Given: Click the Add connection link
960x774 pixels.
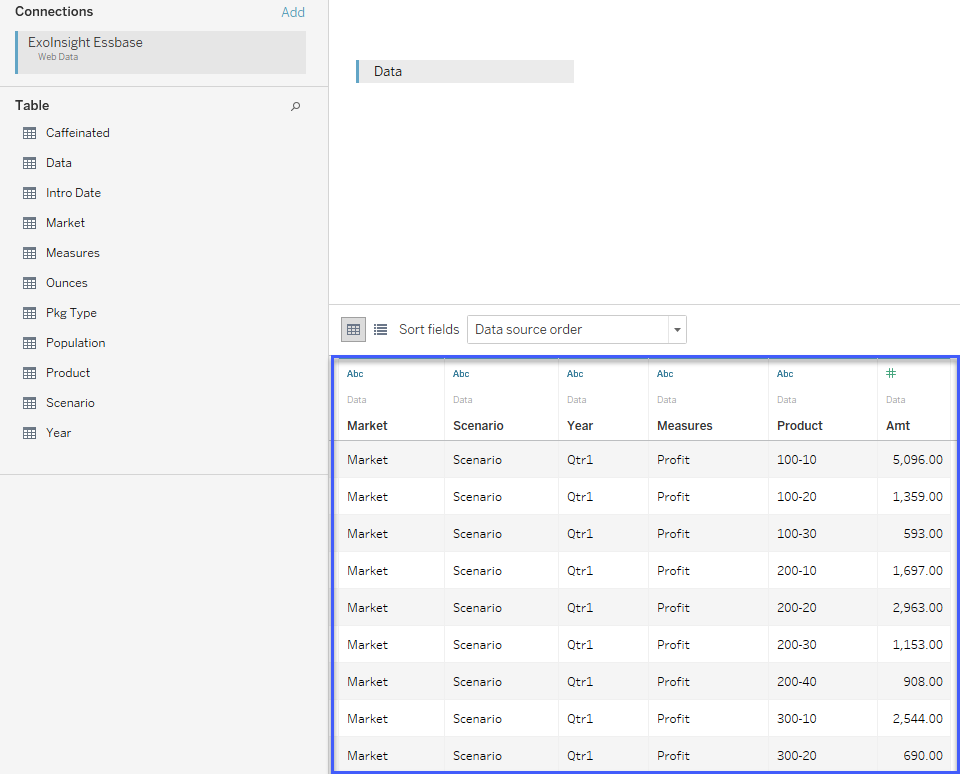Looking at the screenshot, I should click(x=293, y=12).
